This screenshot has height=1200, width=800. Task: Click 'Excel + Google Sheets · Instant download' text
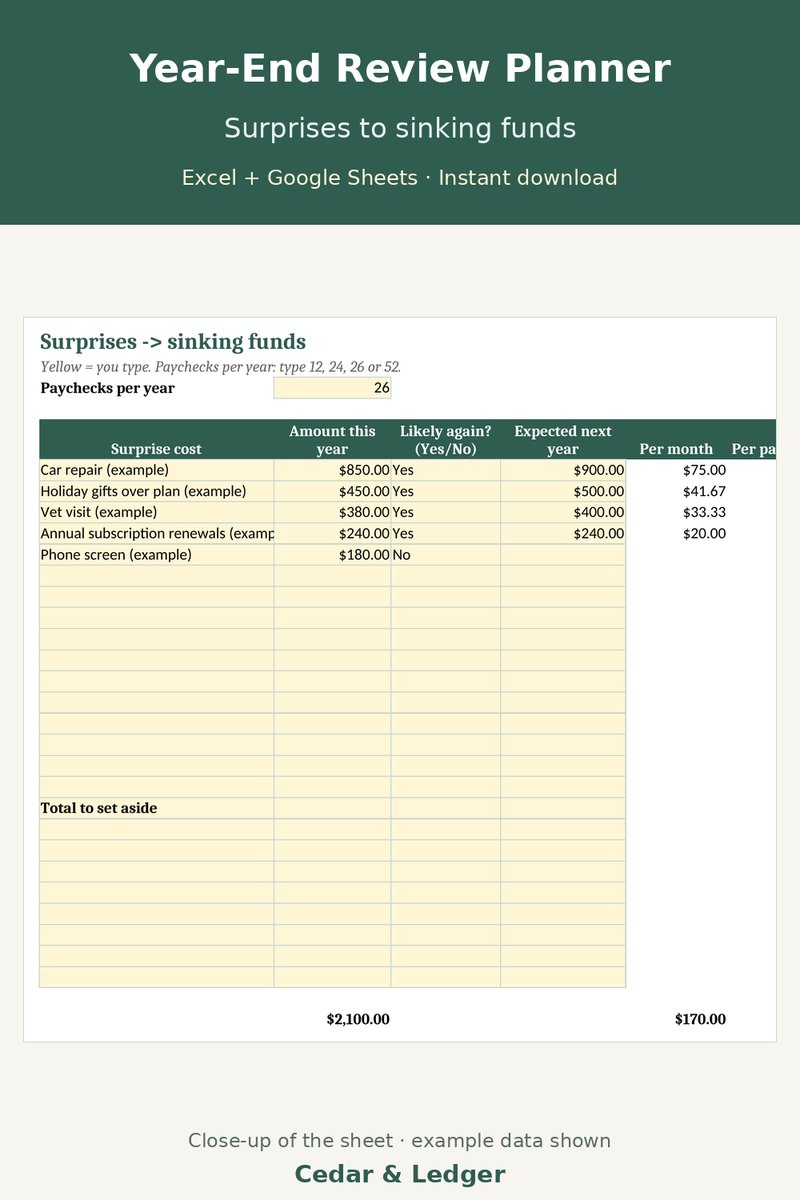(x=400, y=178)
